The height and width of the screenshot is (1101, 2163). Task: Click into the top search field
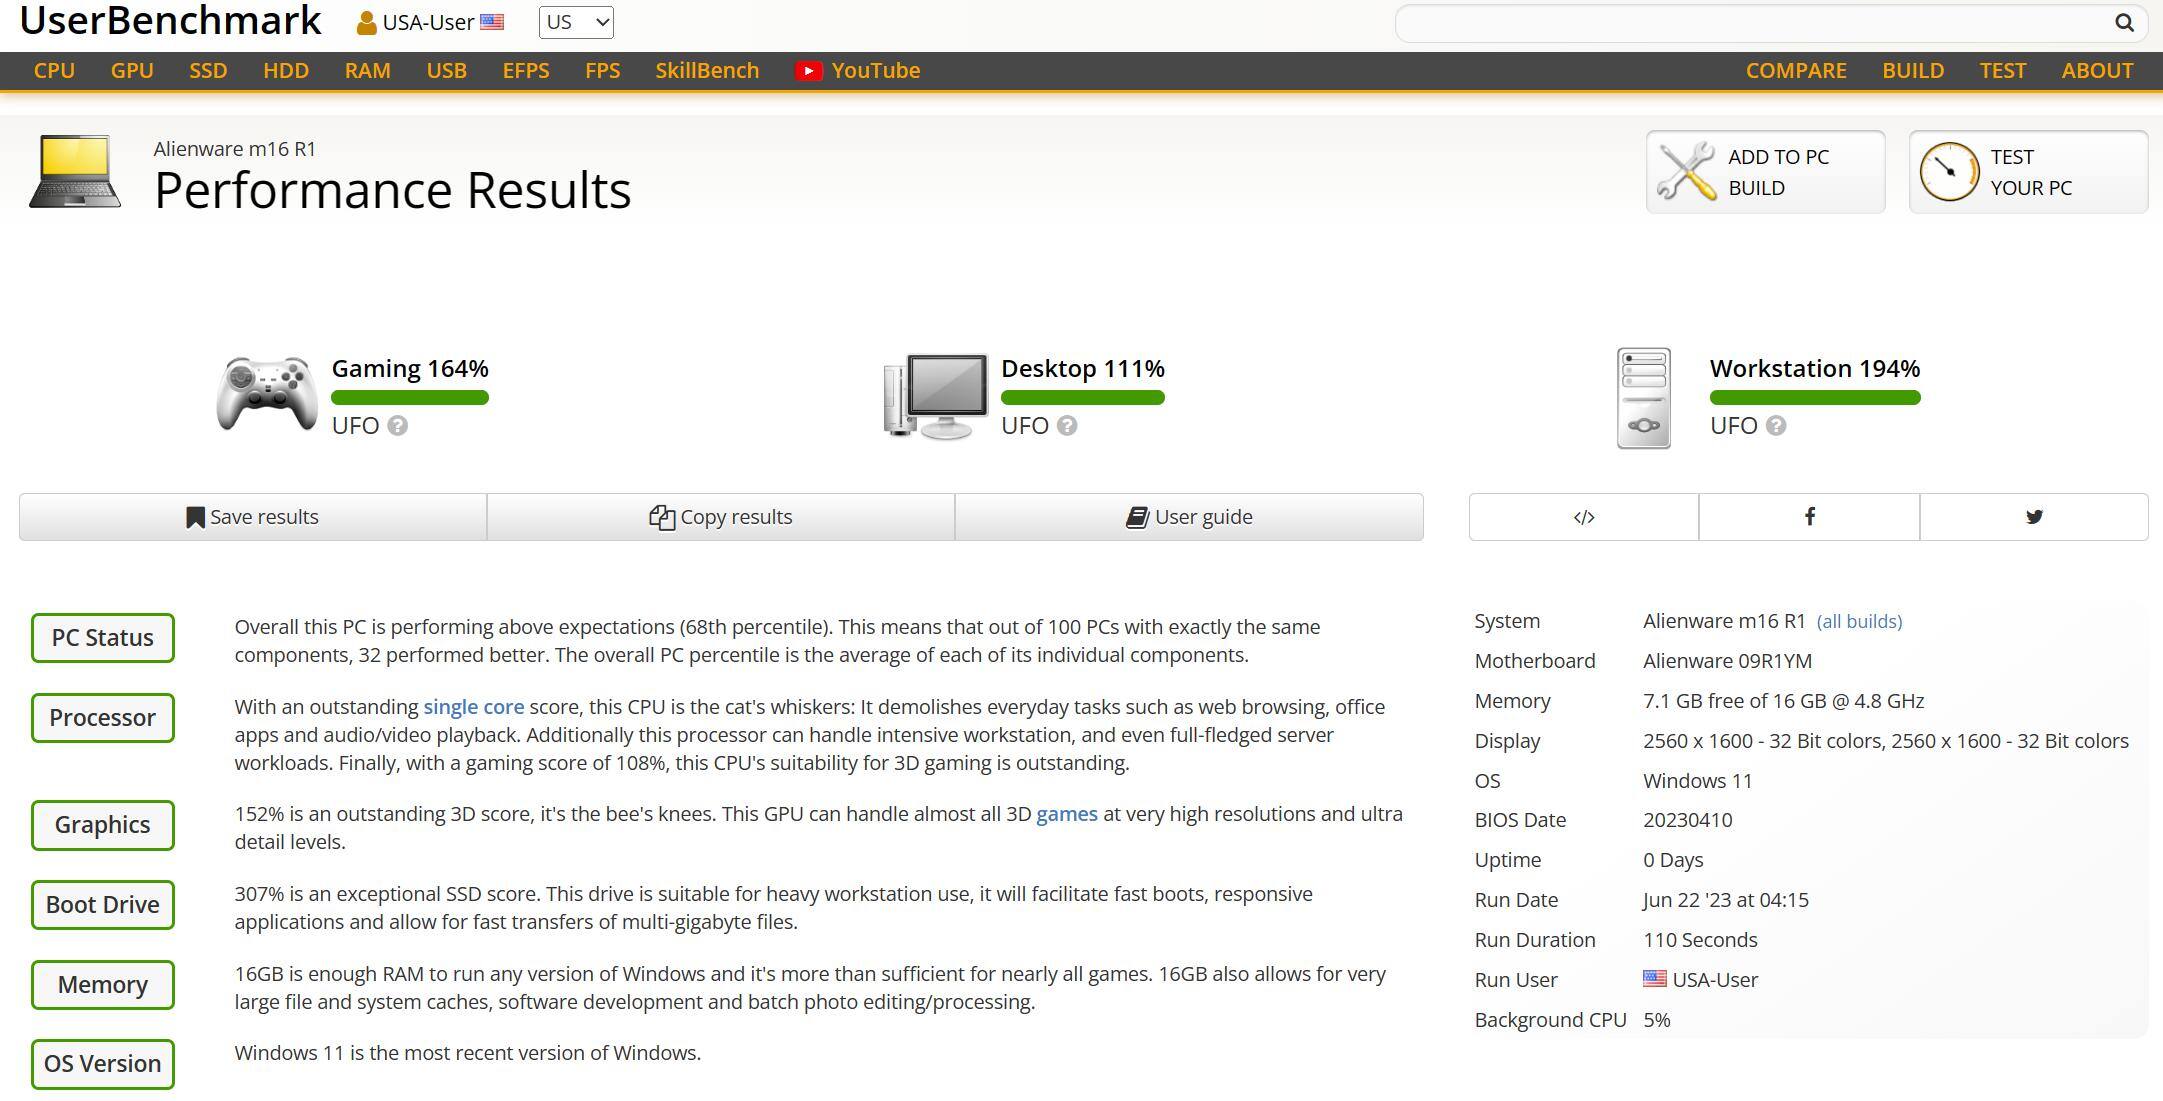pyautogui.click(x=1750, y=23)
